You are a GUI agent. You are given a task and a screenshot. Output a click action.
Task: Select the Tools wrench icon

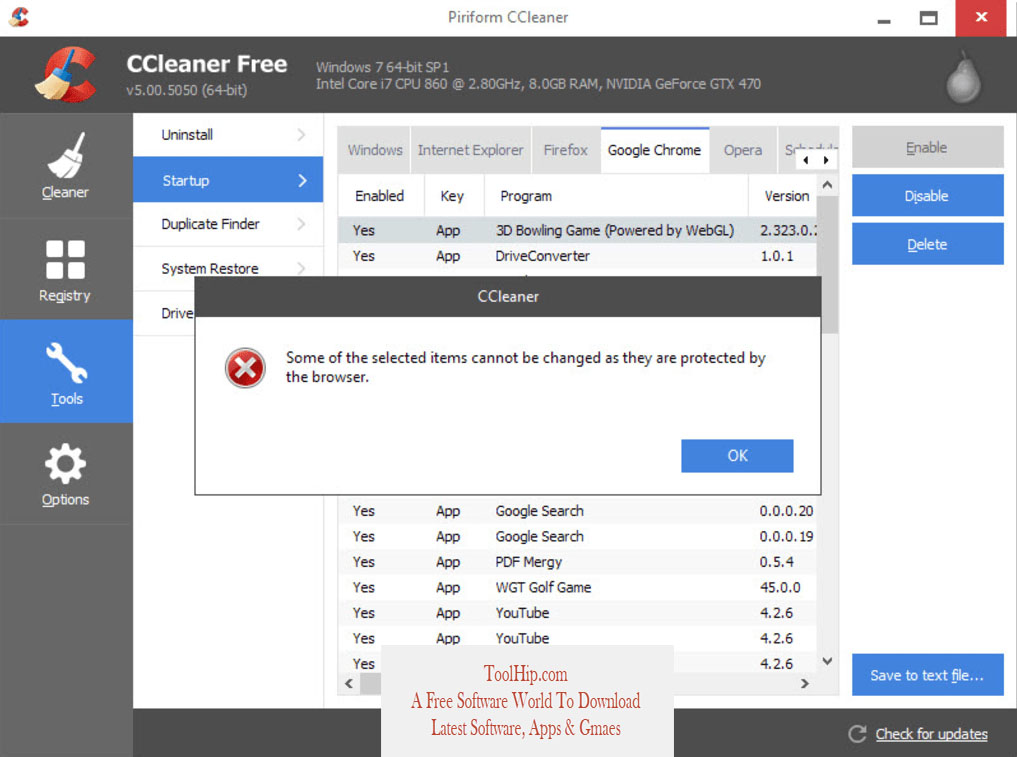[66, 363]
